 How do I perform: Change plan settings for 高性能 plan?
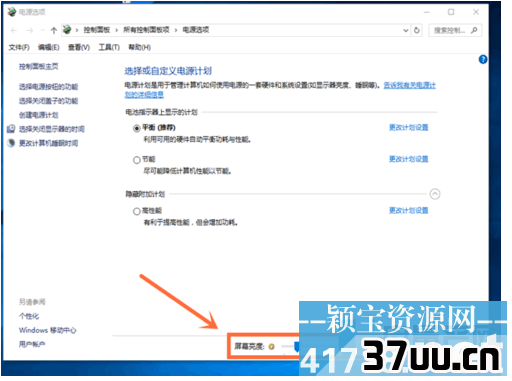click(x=409, y=211)
